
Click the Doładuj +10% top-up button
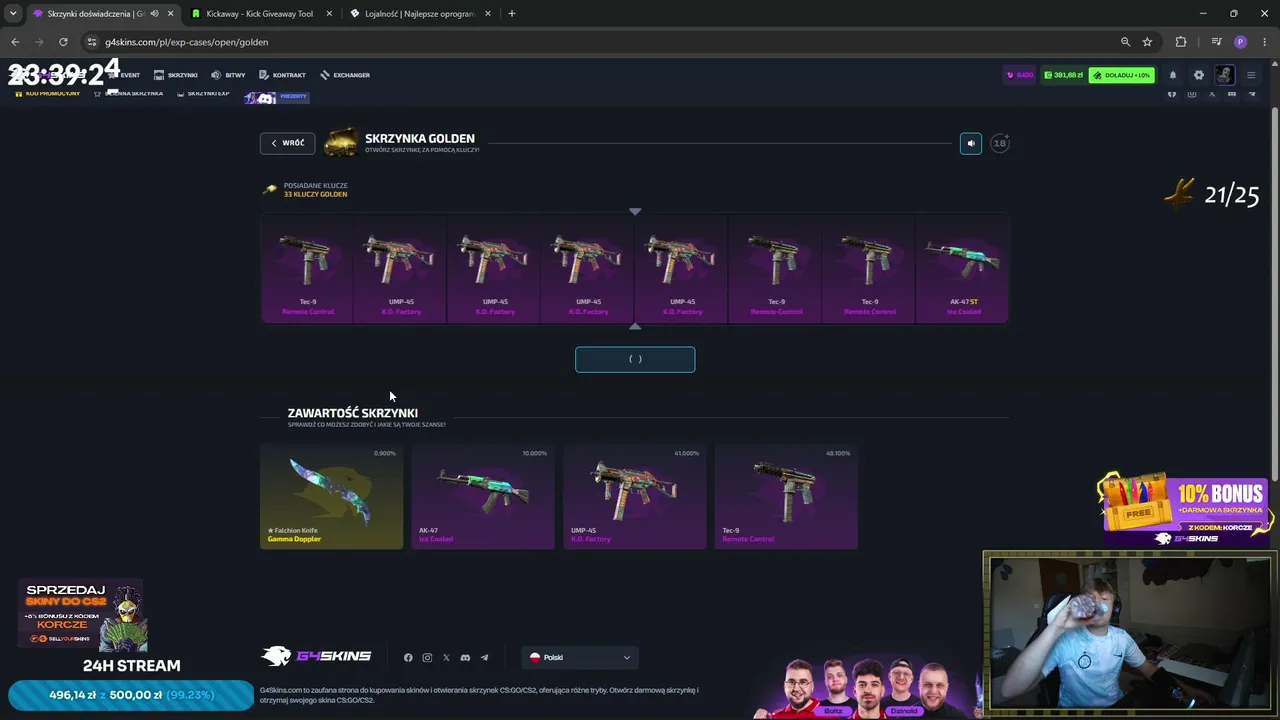point(1122,75)
